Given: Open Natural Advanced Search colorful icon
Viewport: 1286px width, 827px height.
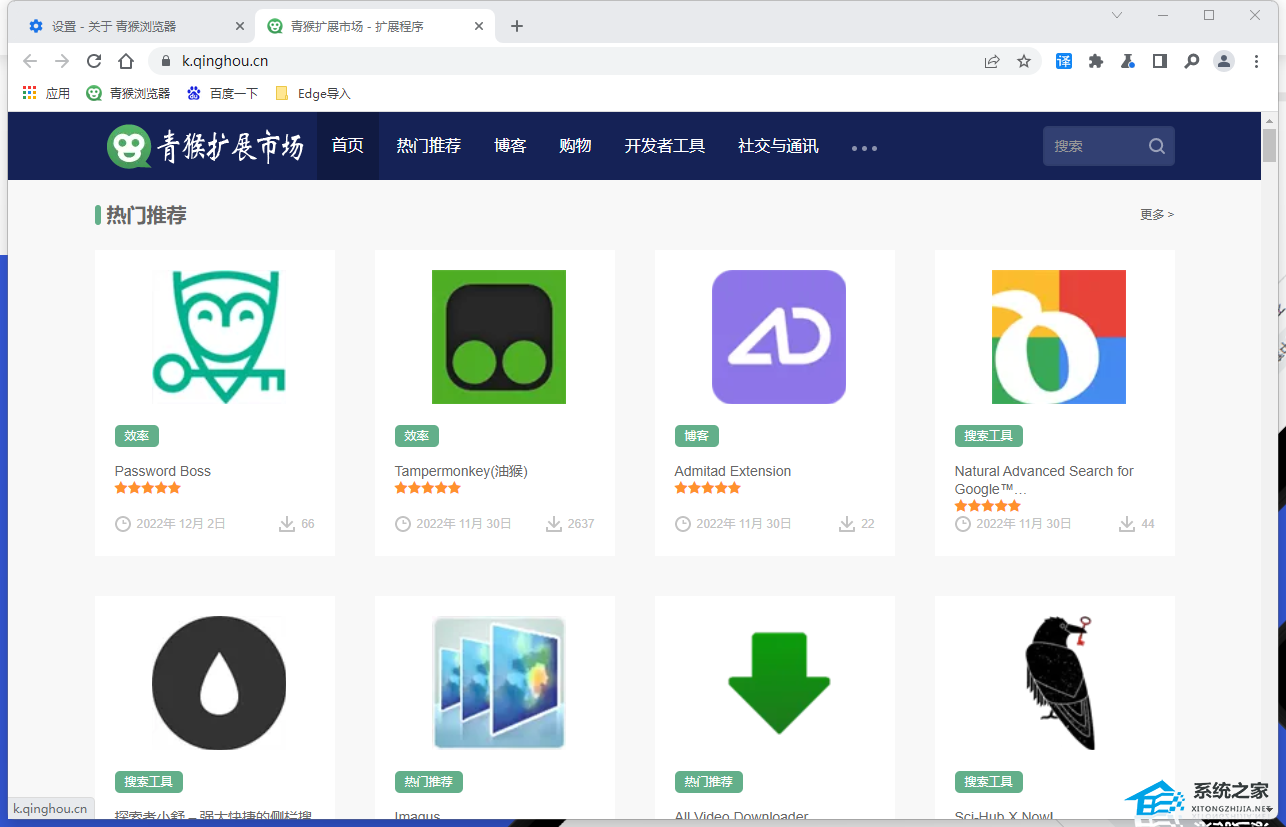Looking at the screenshot, I should 1059,337.
